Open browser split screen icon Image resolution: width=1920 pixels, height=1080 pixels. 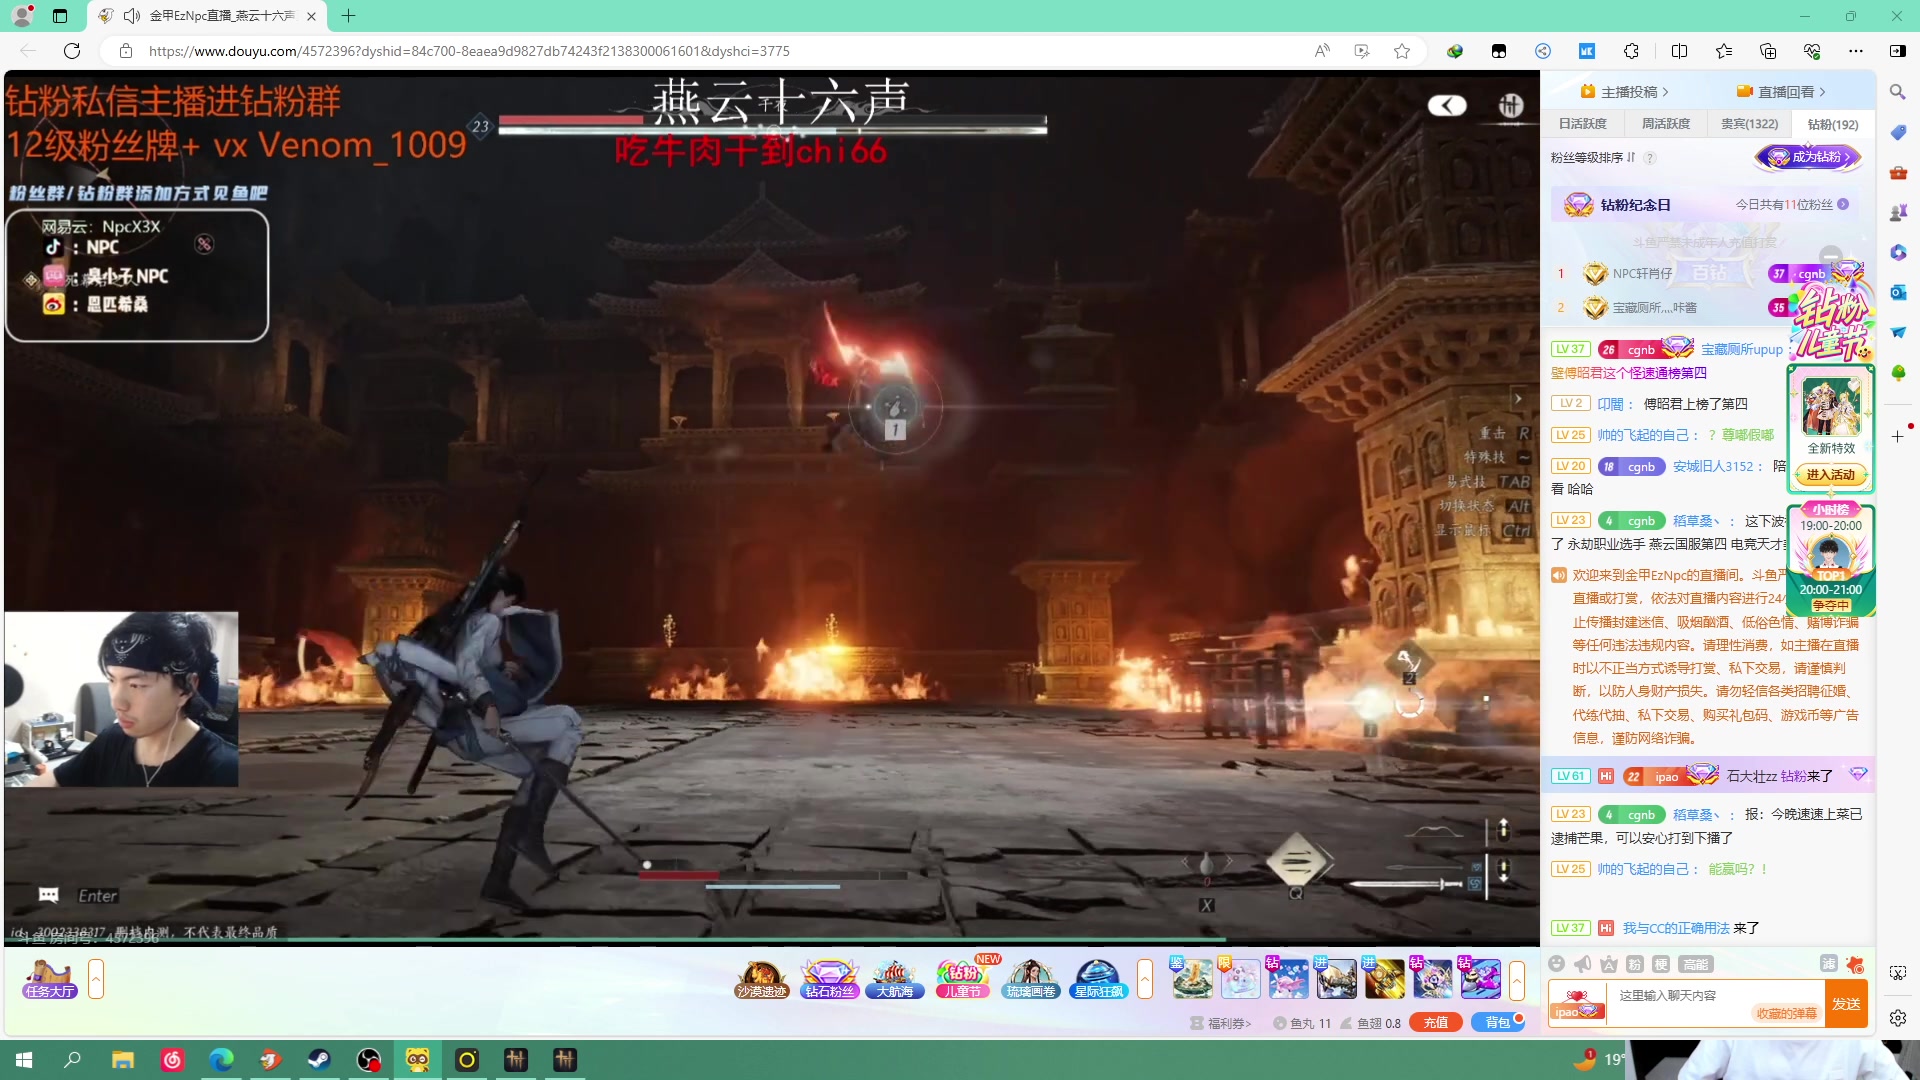coord(1680,51)
